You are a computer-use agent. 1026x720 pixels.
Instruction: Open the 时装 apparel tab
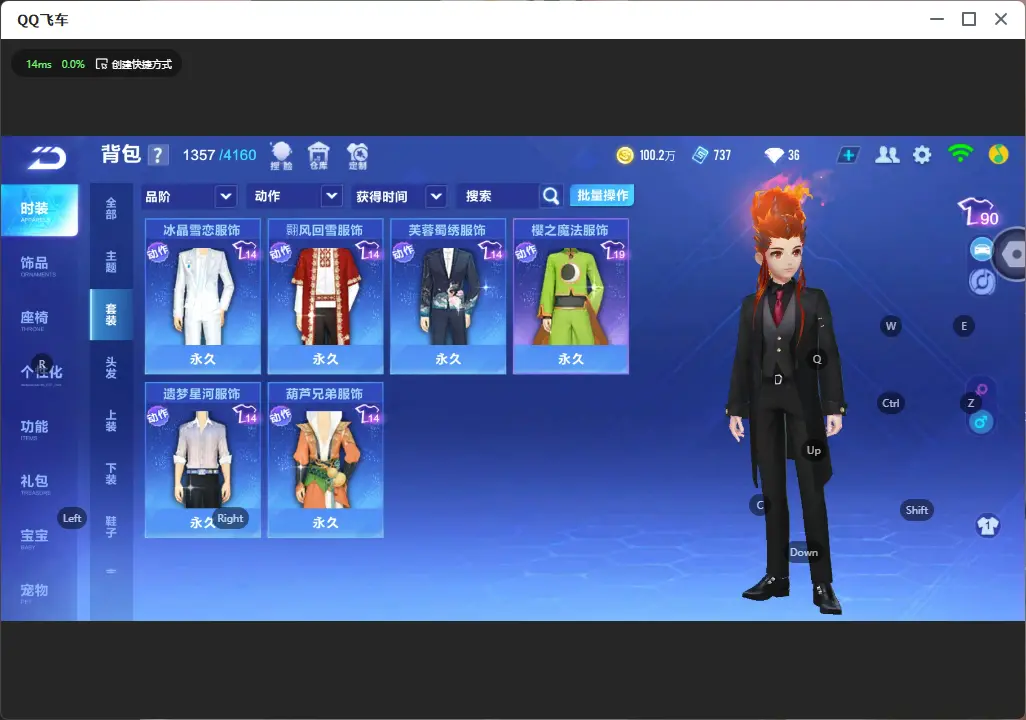pos(39,209)
